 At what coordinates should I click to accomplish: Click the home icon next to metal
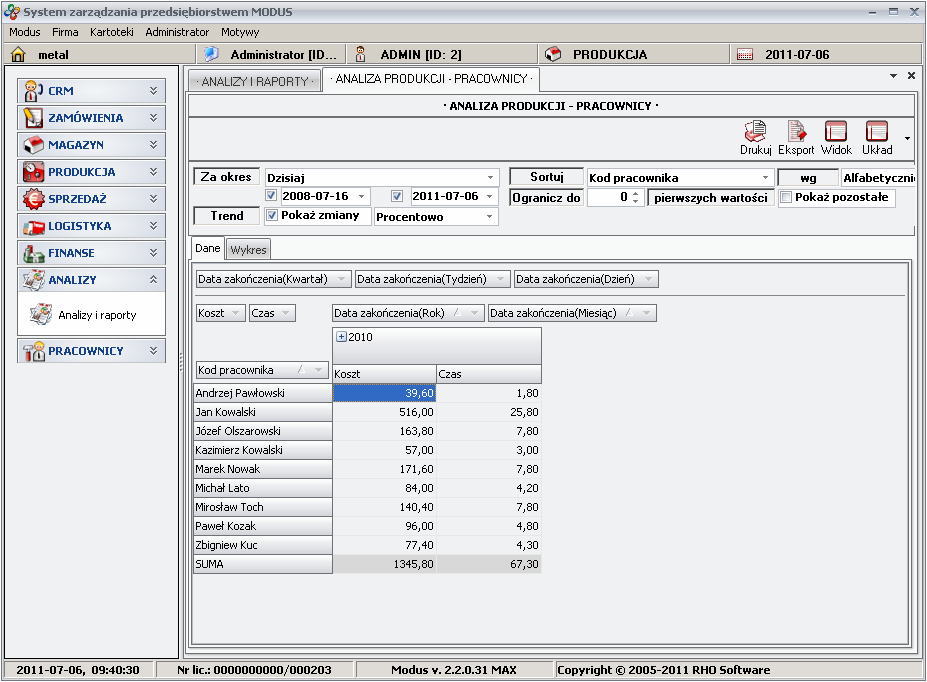(18, 55)
